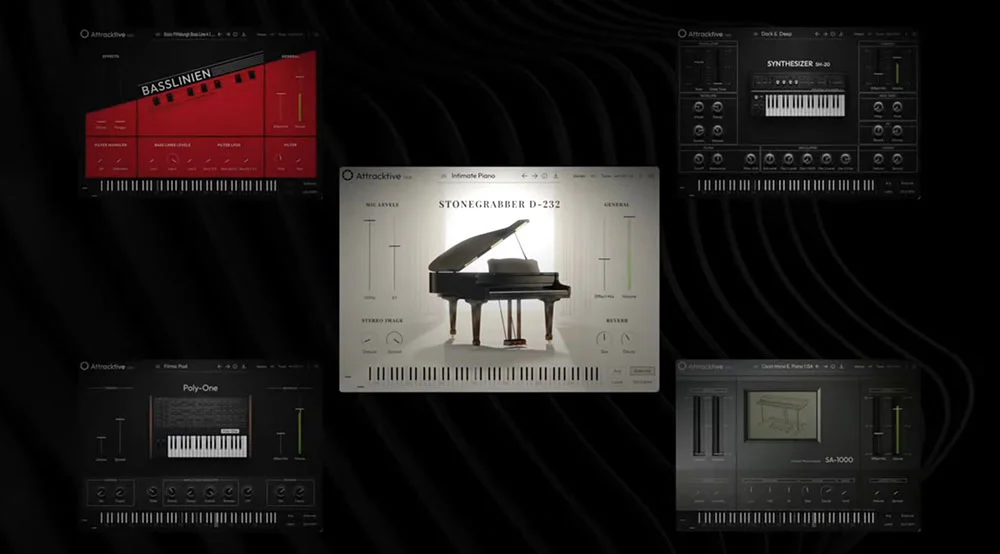Toggle the Phaser effect switch in Basslinien
Screen dimensions: 1000x554
tap(120, 120)
